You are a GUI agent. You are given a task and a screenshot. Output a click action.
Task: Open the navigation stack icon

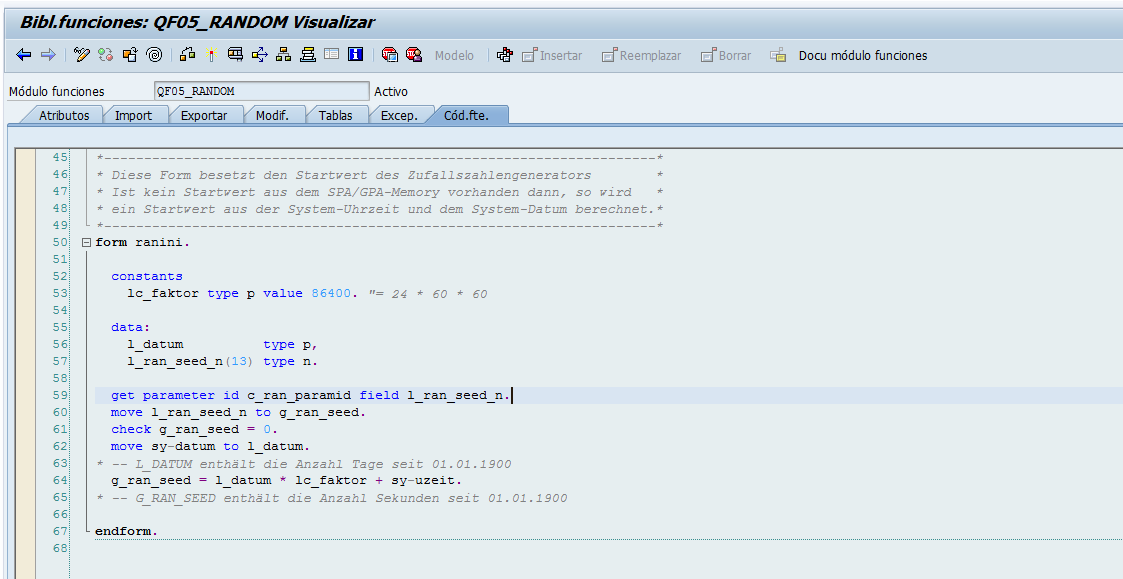(308, 55)
